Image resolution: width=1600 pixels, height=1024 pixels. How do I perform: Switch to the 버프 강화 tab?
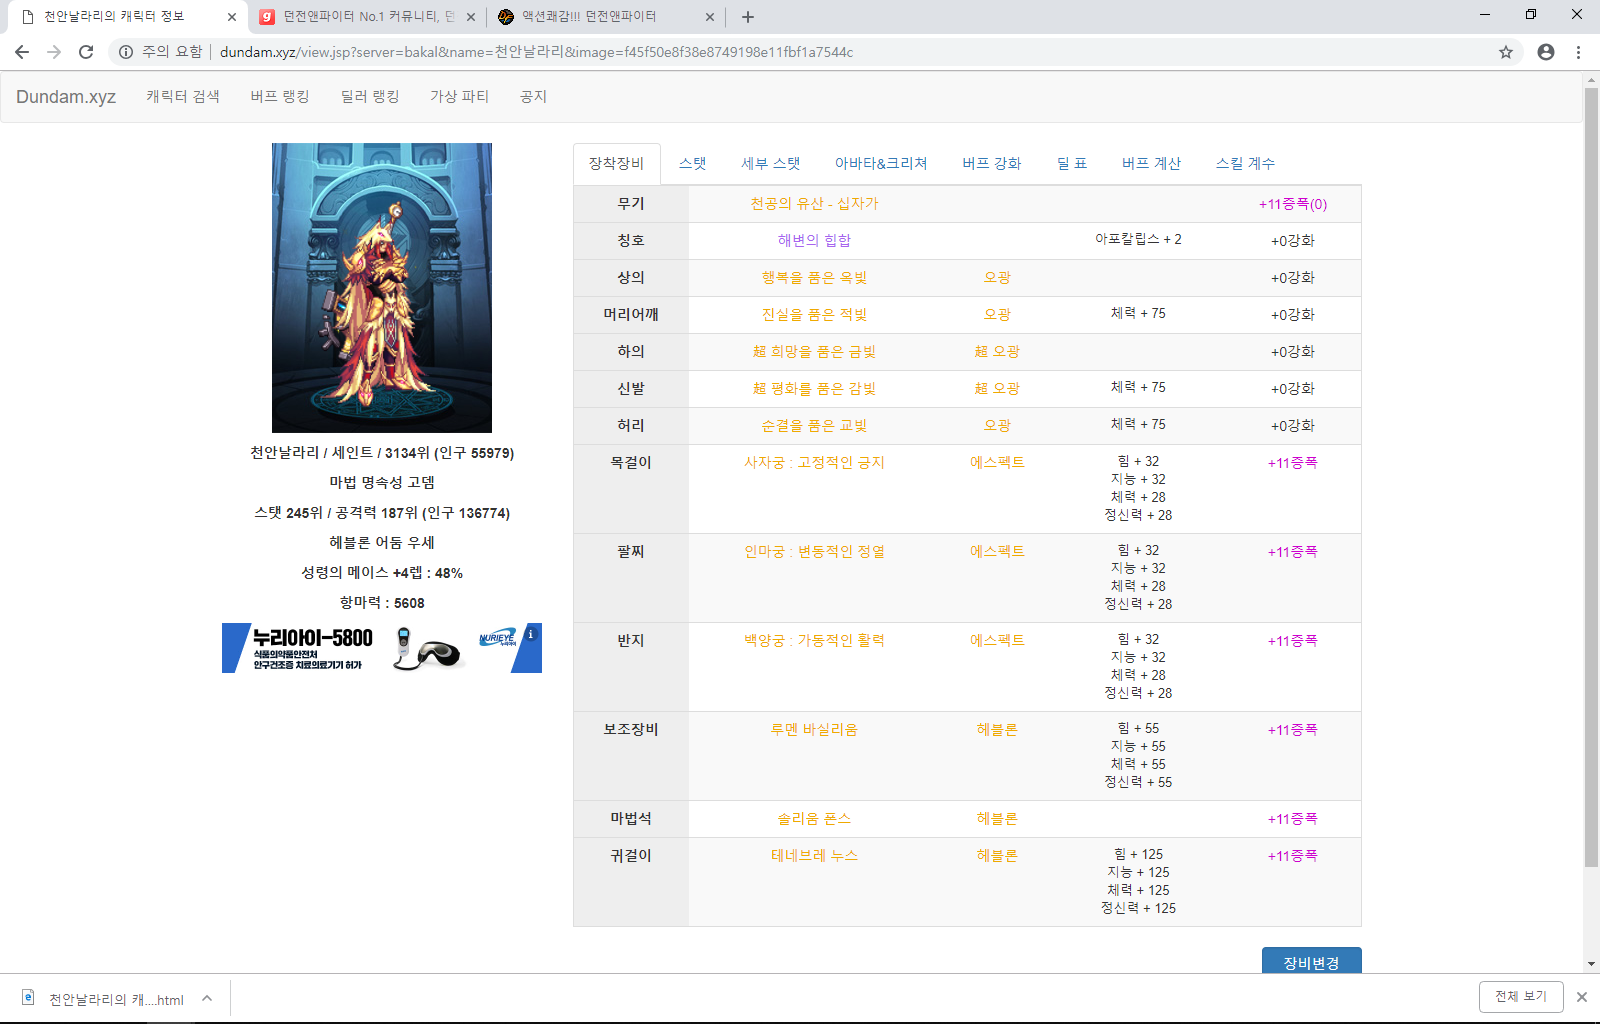pos(992,164)
